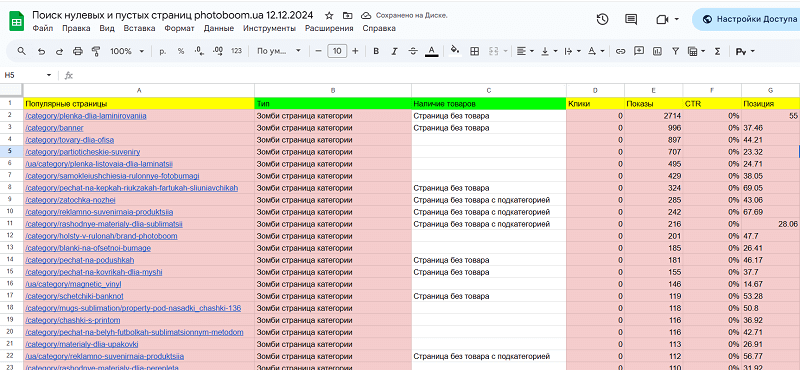The width and height of the screenshot is (800, 370).
Task: Open fill color bucket
Action: 456,51
